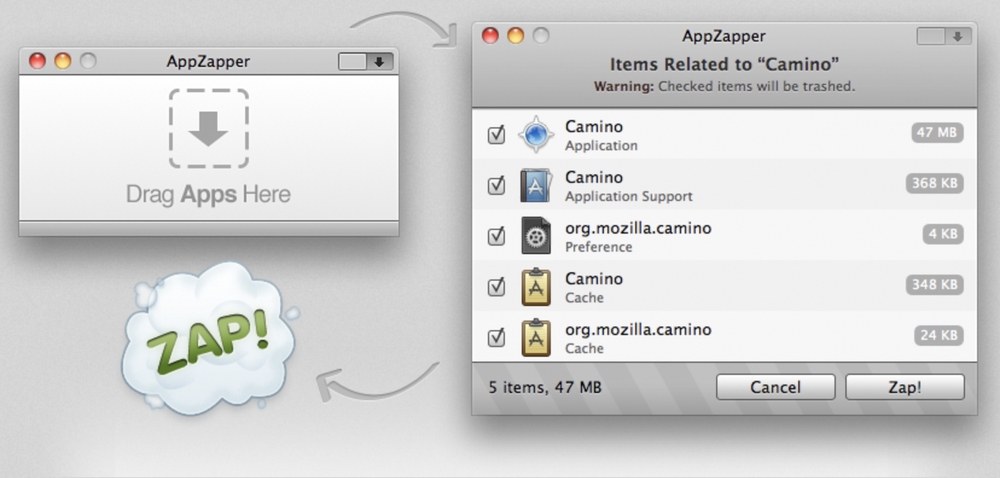Uncheck the org.mozilla.camino Preference checkbox

pos(496,236)
